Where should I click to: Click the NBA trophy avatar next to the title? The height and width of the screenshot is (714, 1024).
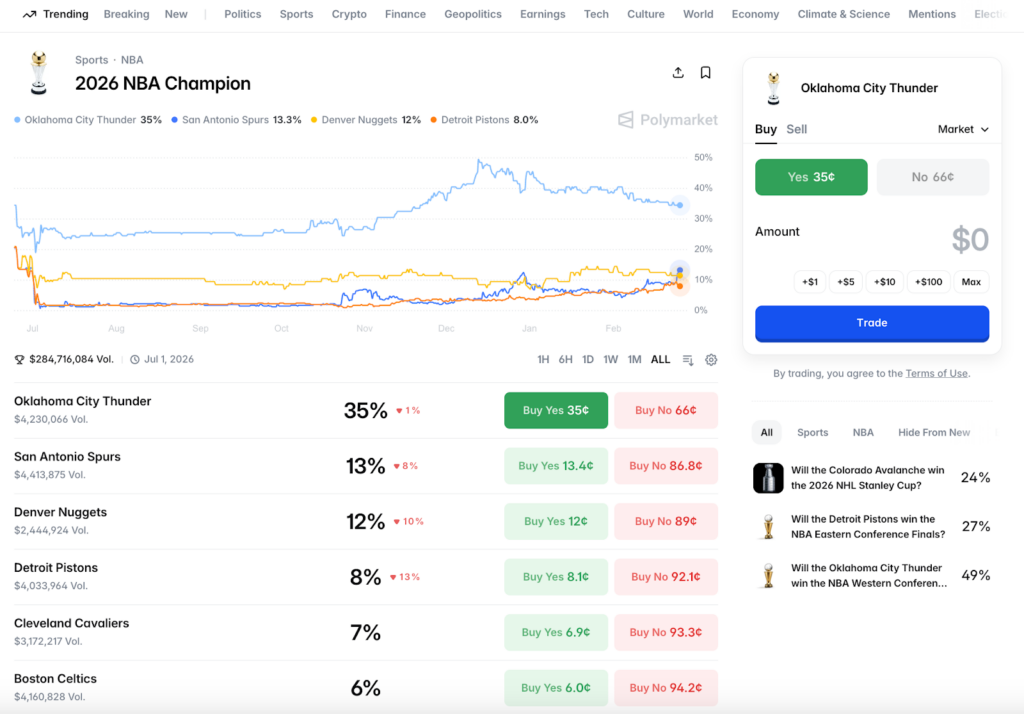point(38,72)
